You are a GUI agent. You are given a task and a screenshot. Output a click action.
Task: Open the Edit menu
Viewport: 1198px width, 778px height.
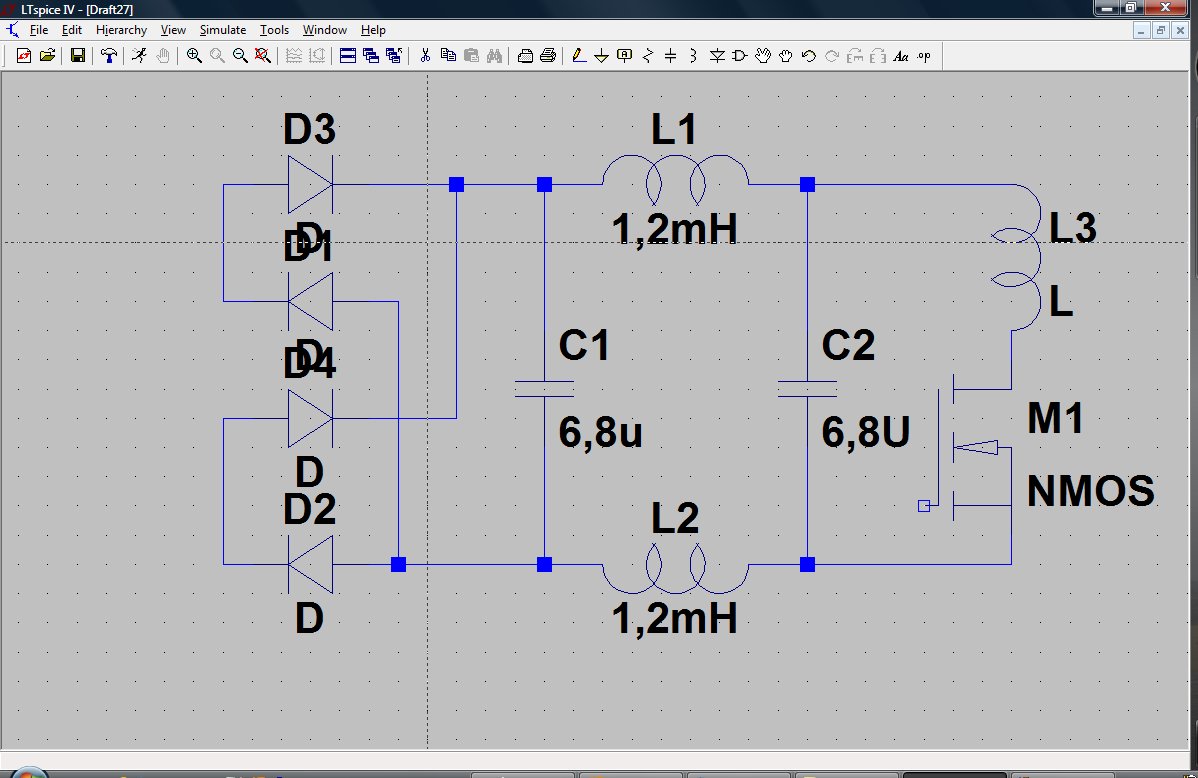click(x=72, y=30)
